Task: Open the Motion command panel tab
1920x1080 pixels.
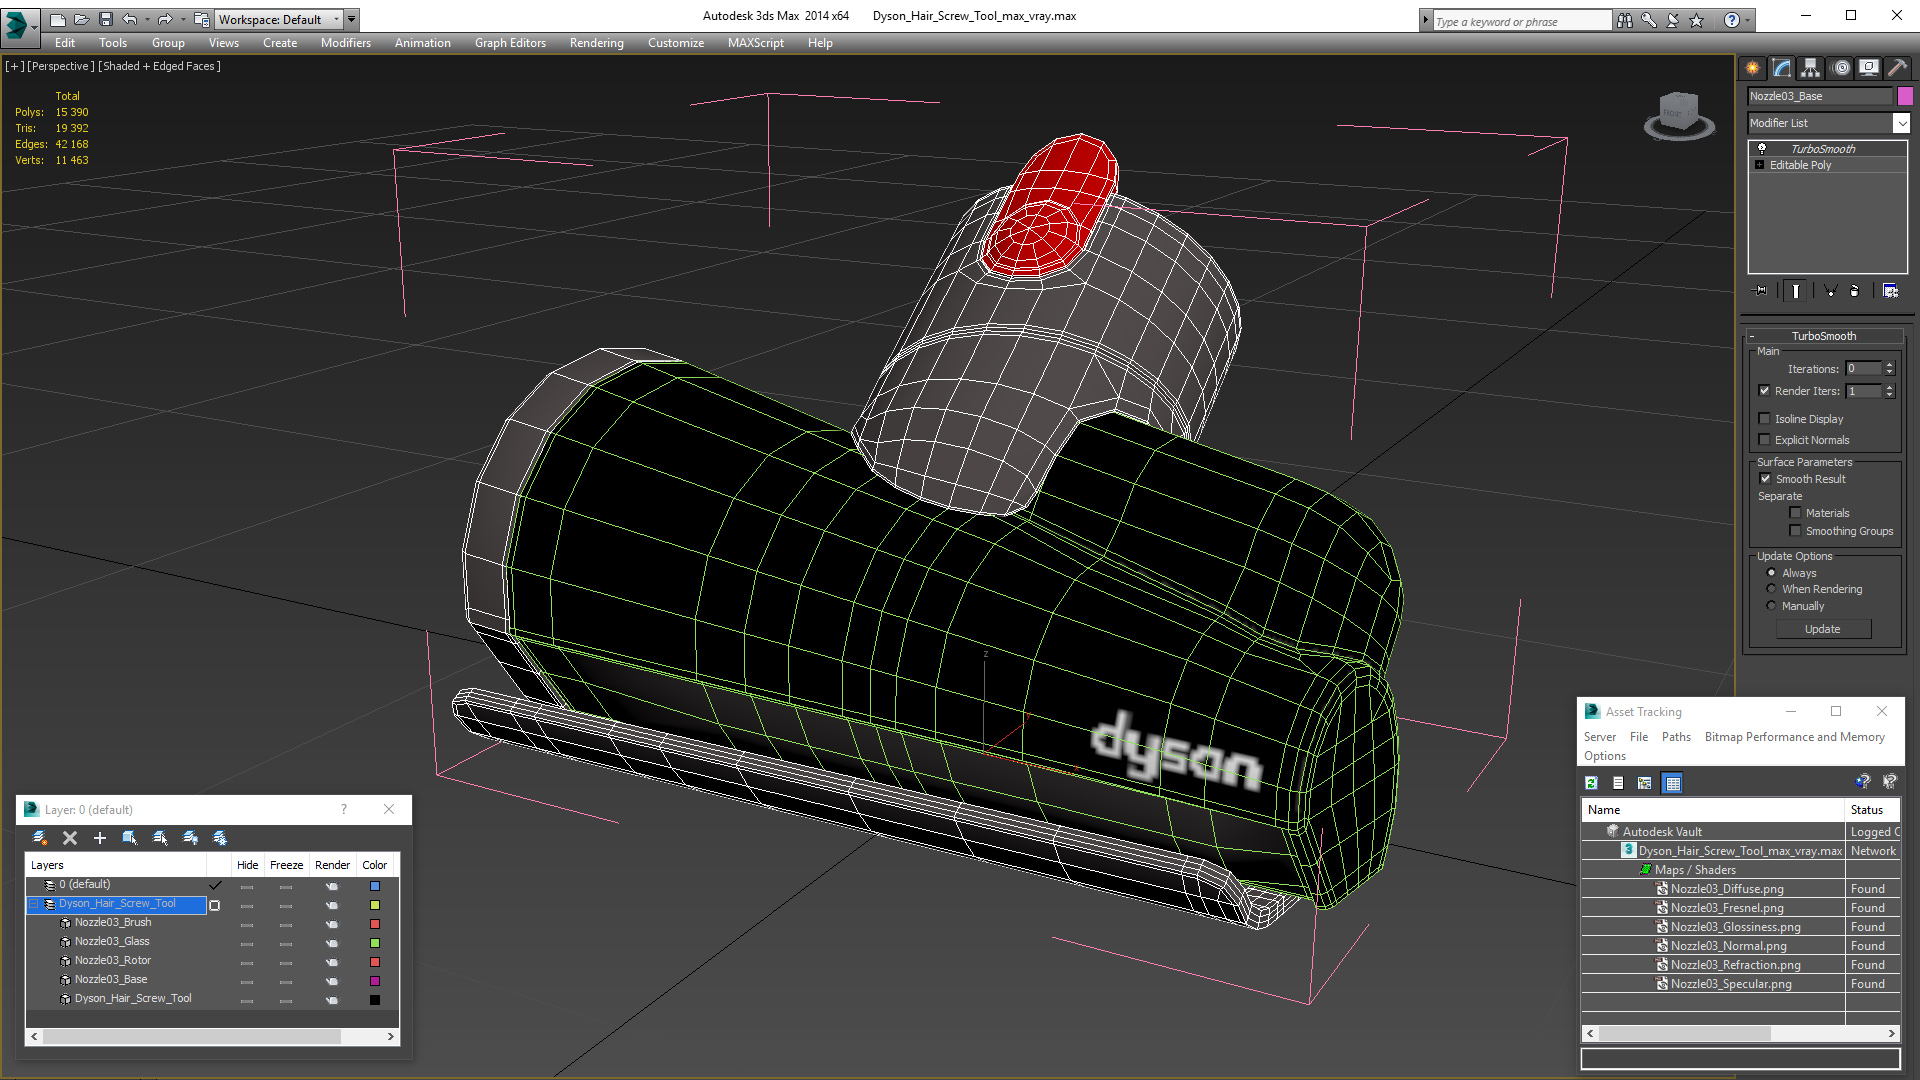Action: tap(1841, 68)
